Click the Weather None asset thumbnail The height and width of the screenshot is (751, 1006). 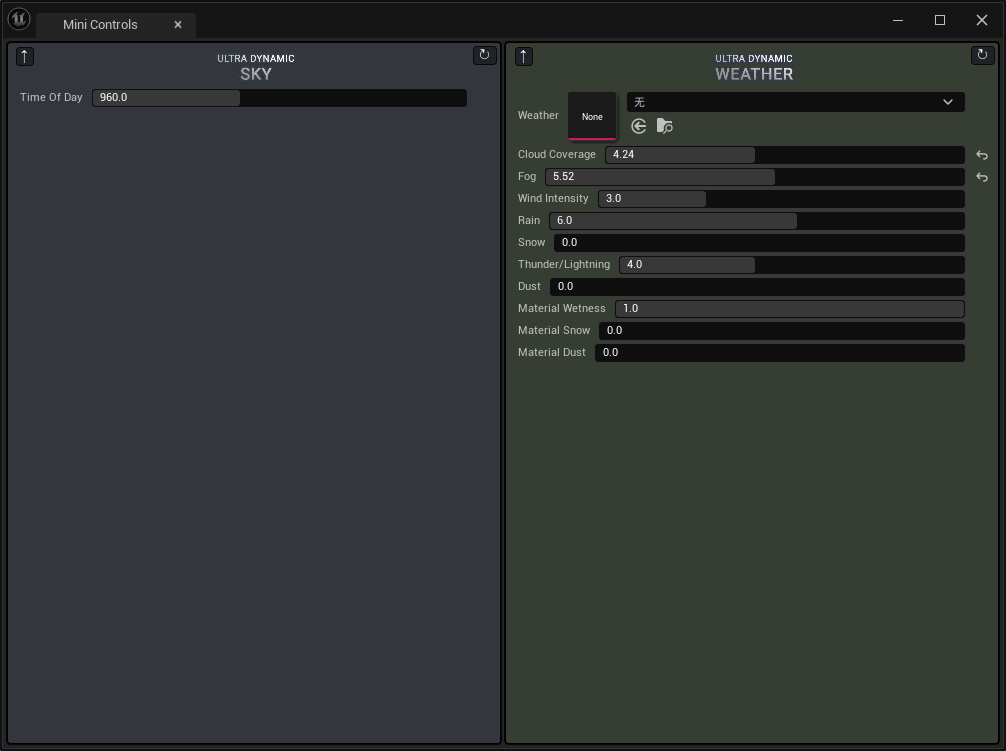pos(592,116)
